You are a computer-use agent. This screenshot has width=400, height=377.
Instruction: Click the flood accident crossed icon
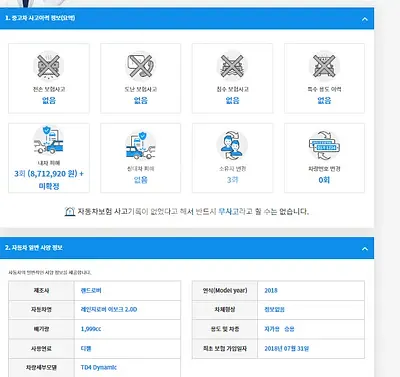[x=232, y=66]
